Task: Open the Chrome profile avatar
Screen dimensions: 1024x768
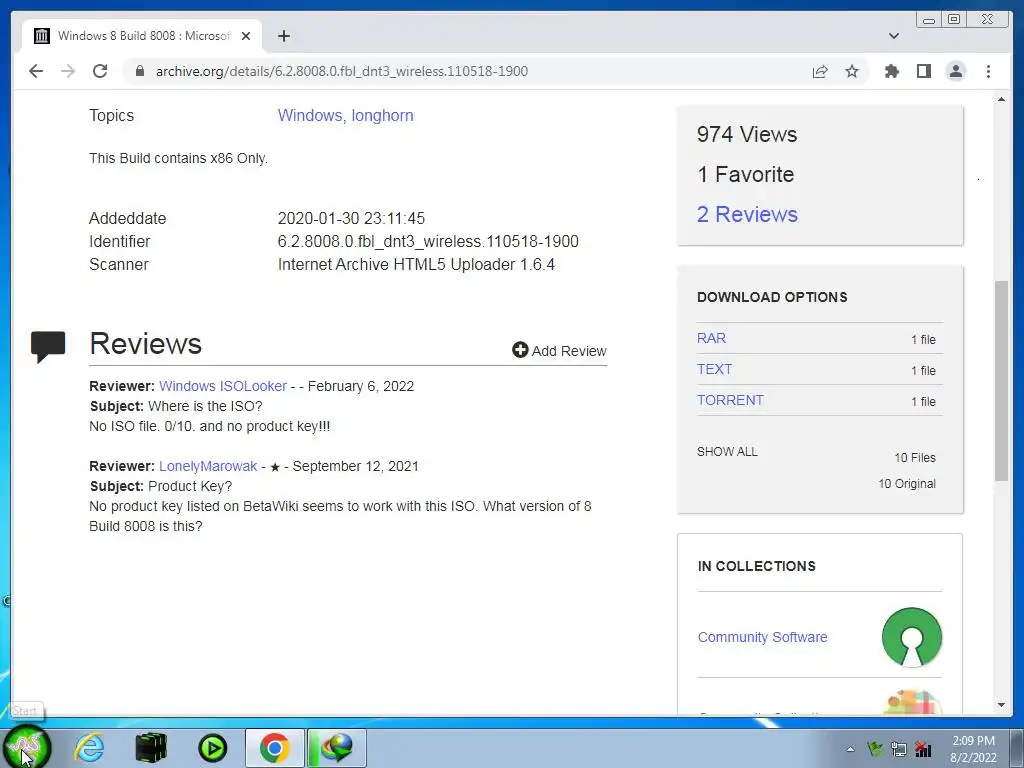Action: 955,71
